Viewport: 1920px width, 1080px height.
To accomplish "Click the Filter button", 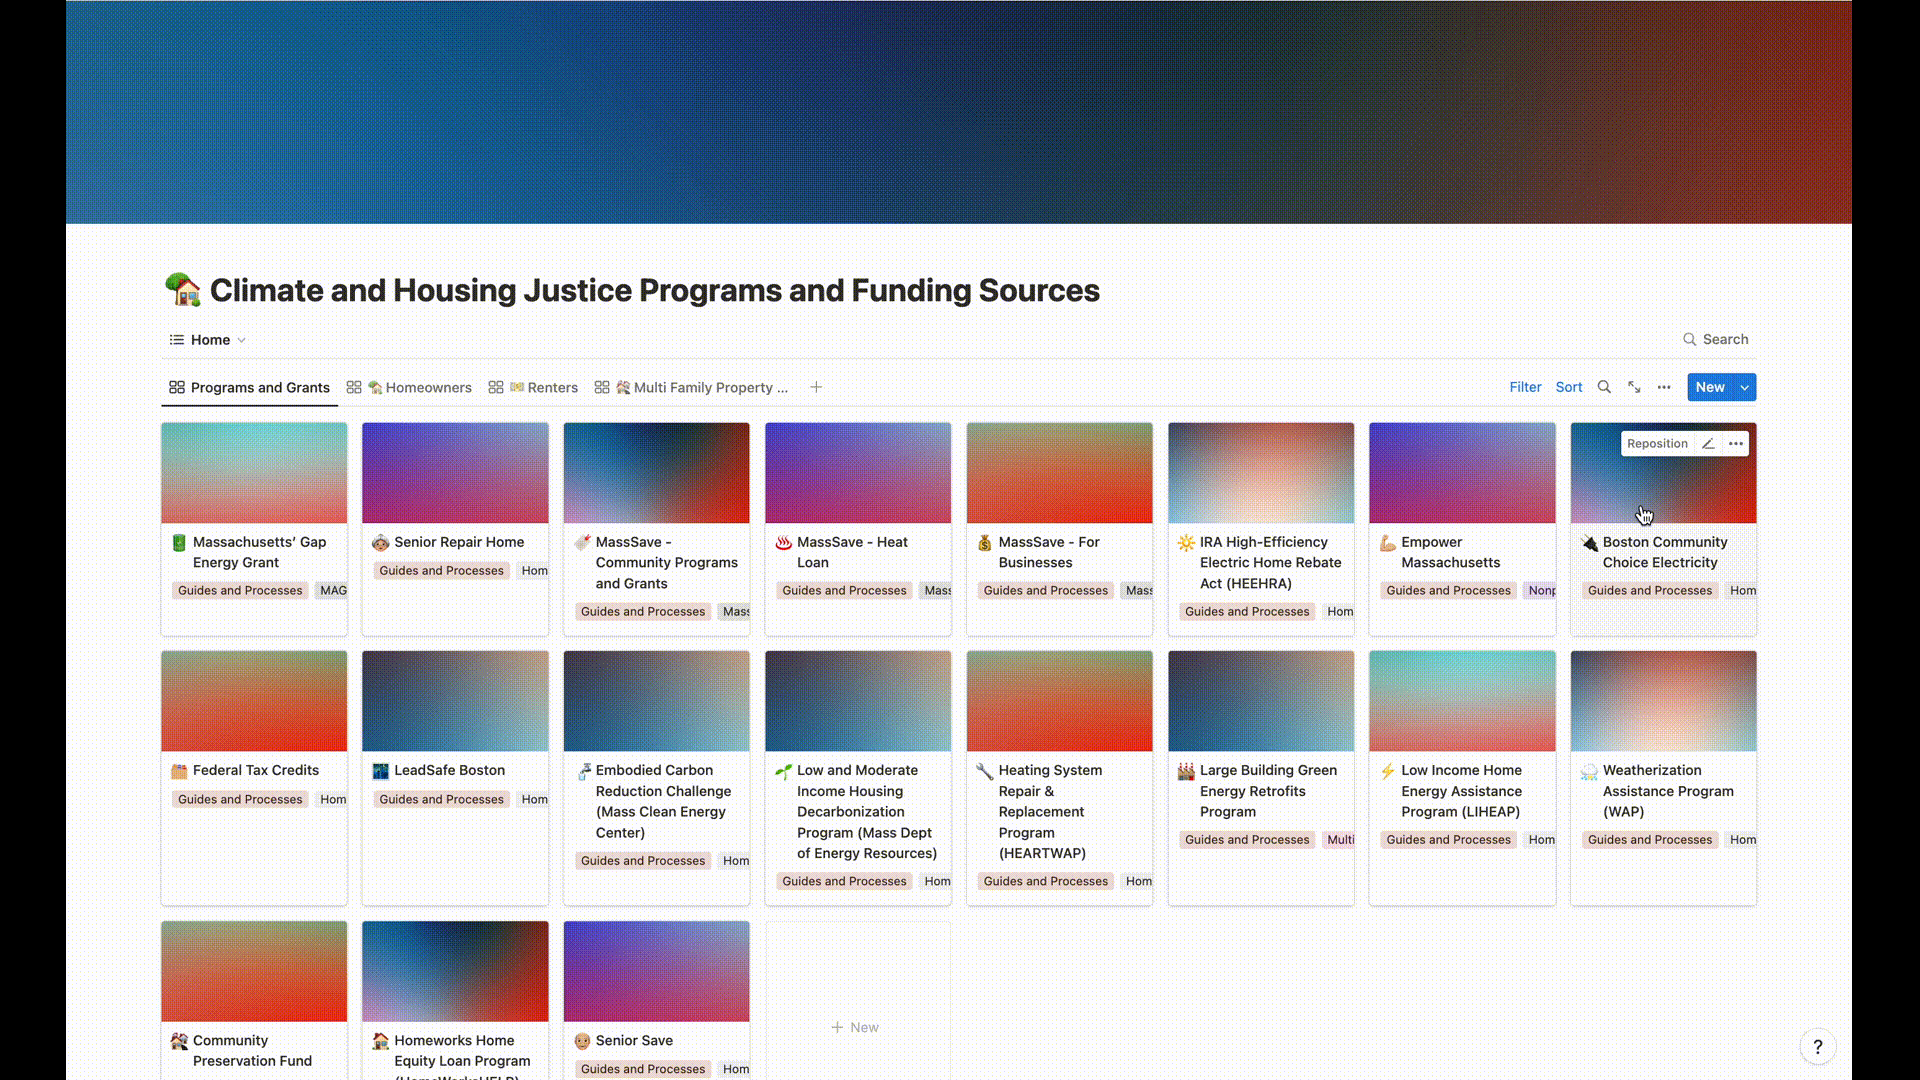I will (x=1525, y=387).
